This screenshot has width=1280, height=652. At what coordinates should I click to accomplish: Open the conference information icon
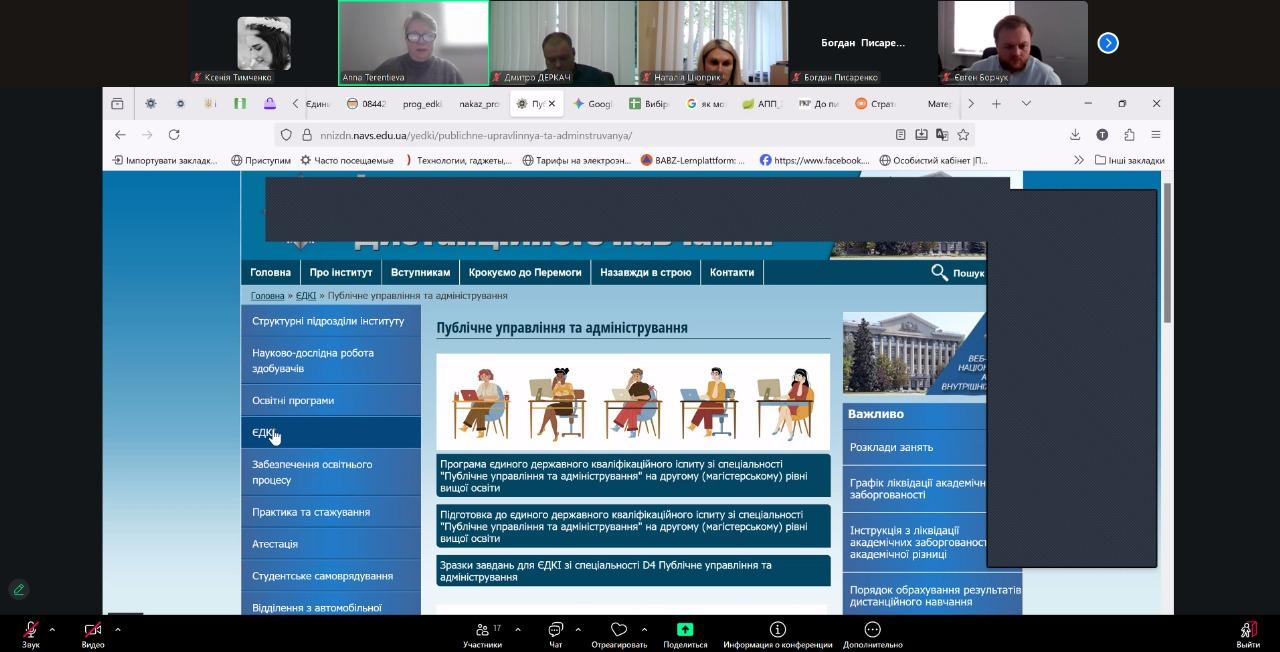pos(777,630)
